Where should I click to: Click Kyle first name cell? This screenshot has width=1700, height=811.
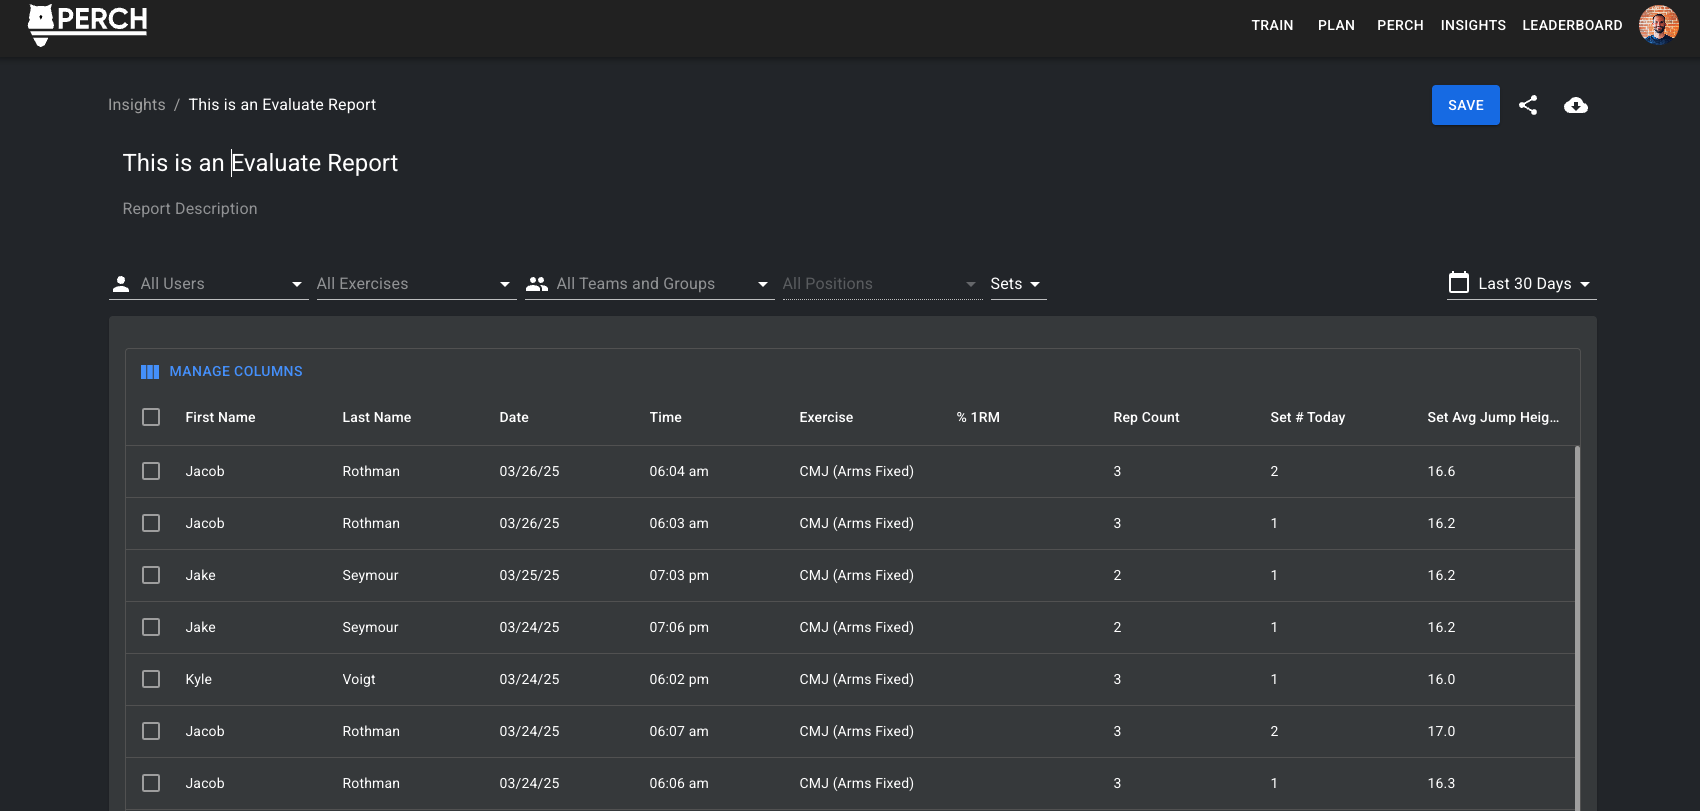[198, 679]
